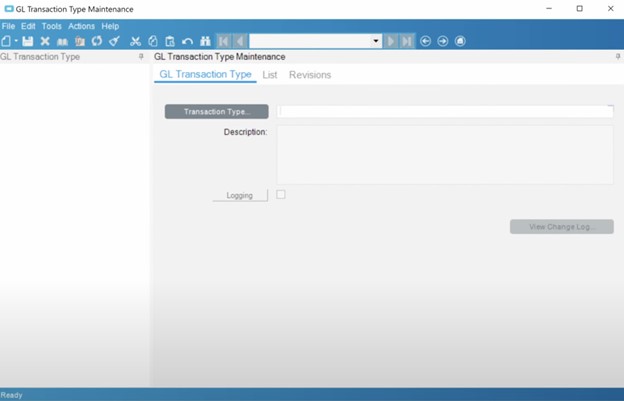Open the toolbar record navigation dropdown
Image resolution: width=624 pixels, height=401 pixels.
(x=375, y=41)
